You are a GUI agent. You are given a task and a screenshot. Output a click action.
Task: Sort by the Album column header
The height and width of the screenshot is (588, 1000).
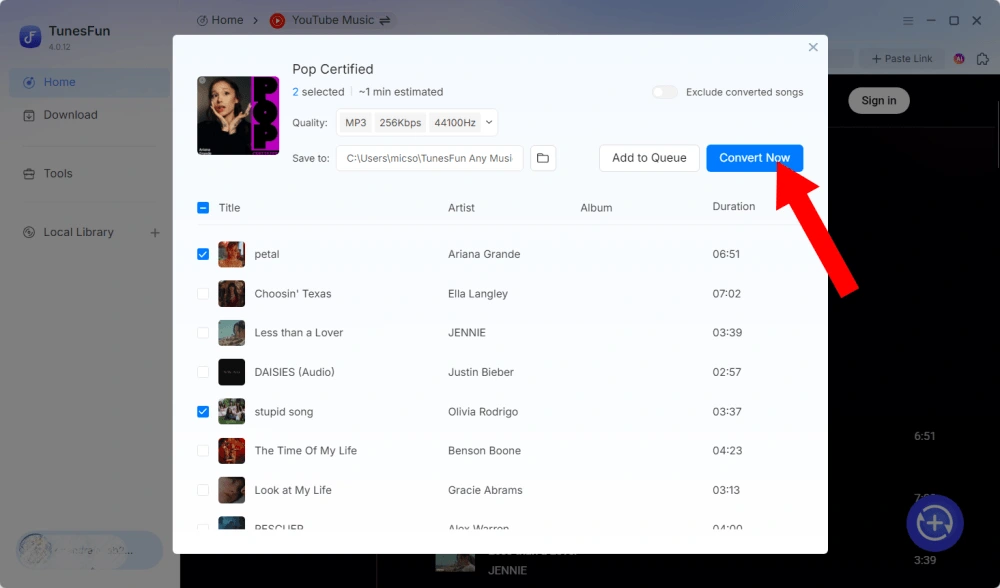596,208
